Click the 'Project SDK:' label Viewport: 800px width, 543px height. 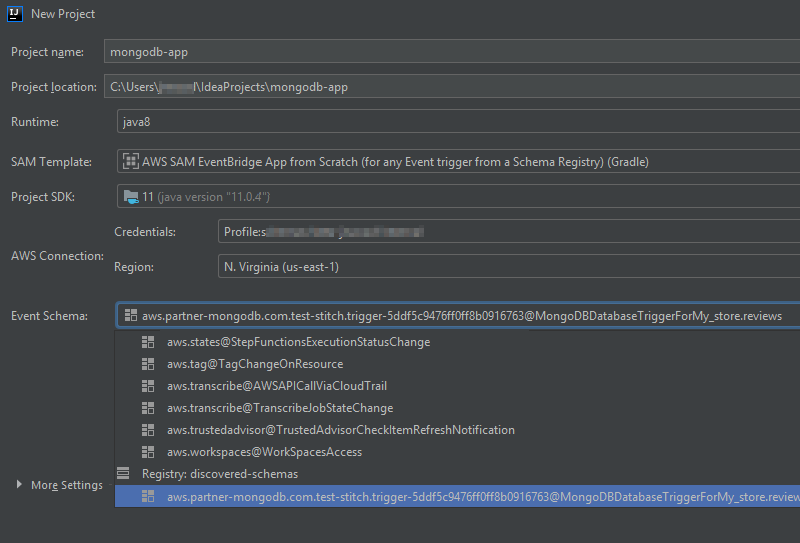[43, 197]
